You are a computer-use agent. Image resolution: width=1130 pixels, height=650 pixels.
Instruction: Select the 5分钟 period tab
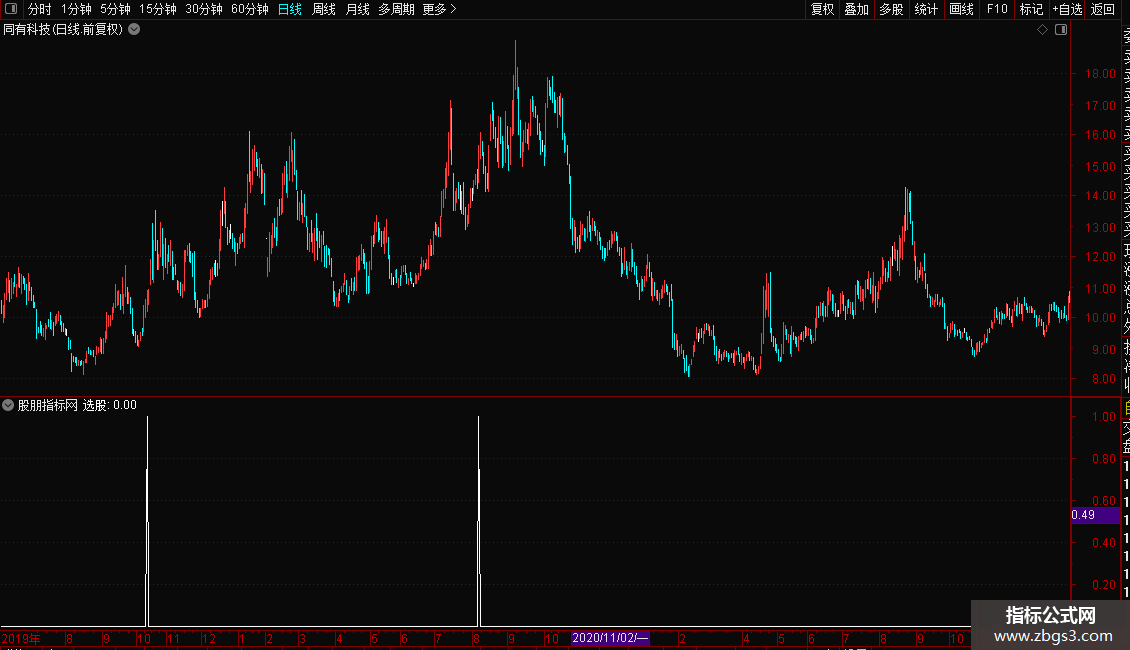[x=115, y=9]
